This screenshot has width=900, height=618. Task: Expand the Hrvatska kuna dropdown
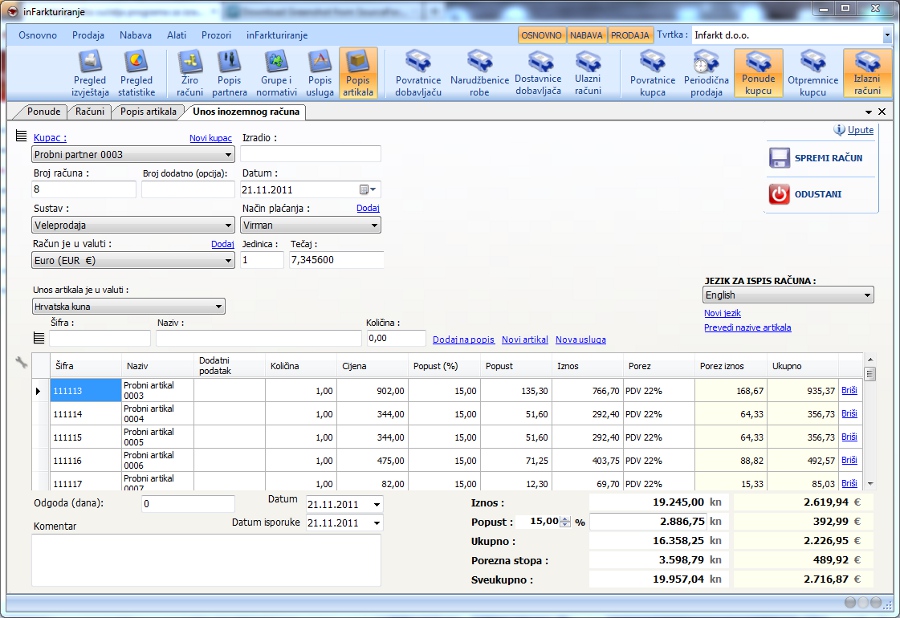219,306
